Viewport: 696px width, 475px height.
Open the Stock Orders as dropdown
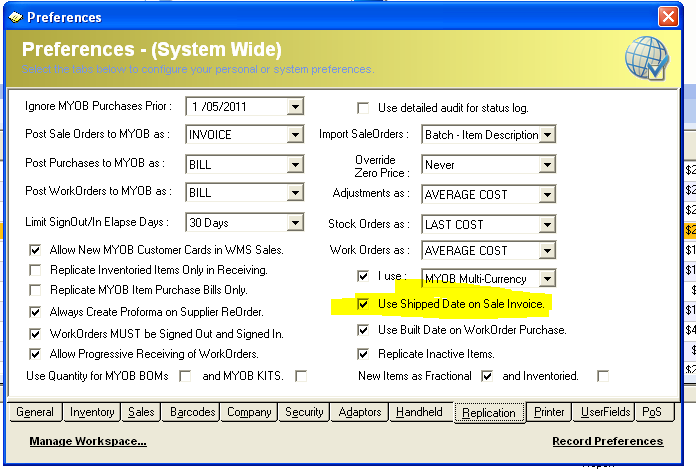coord(547,225)
